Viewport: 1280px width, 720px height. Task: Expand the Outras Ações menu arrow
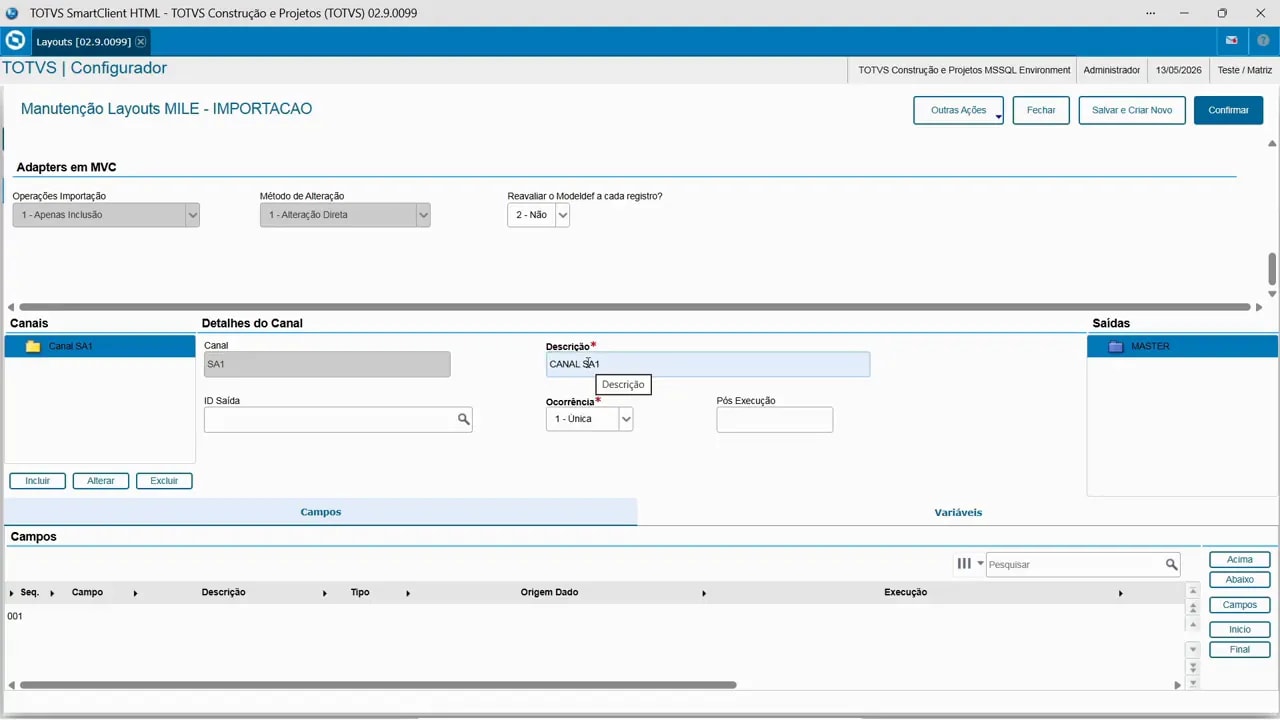pos(998,116)
